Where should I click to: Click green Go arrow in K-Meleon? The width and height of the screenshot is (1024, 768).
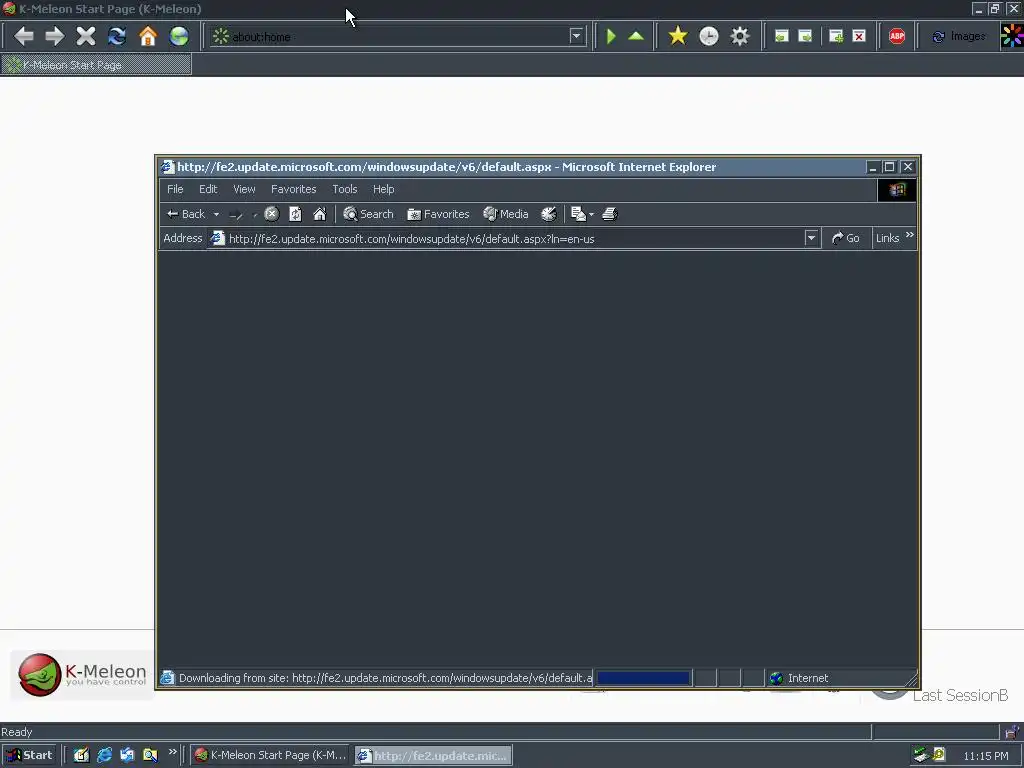[x=611, y=36]
